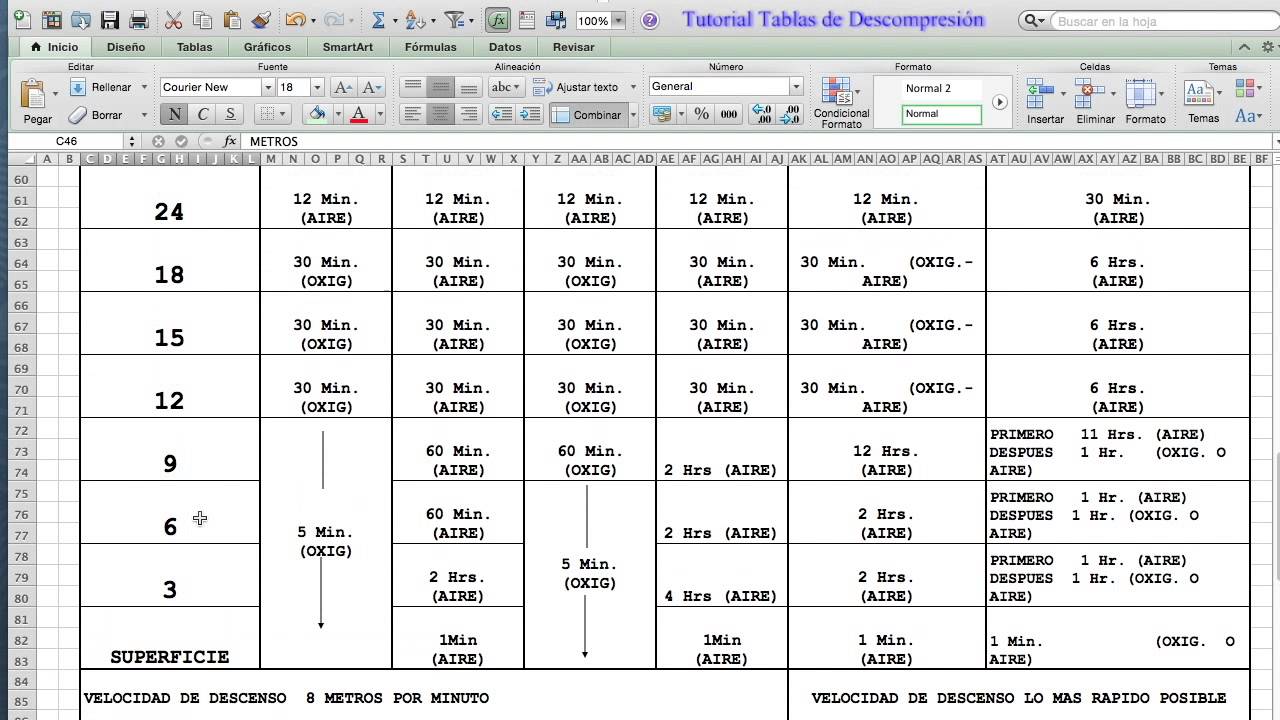
Task: Open the SmartArt tab
Action: coord(348,47)
